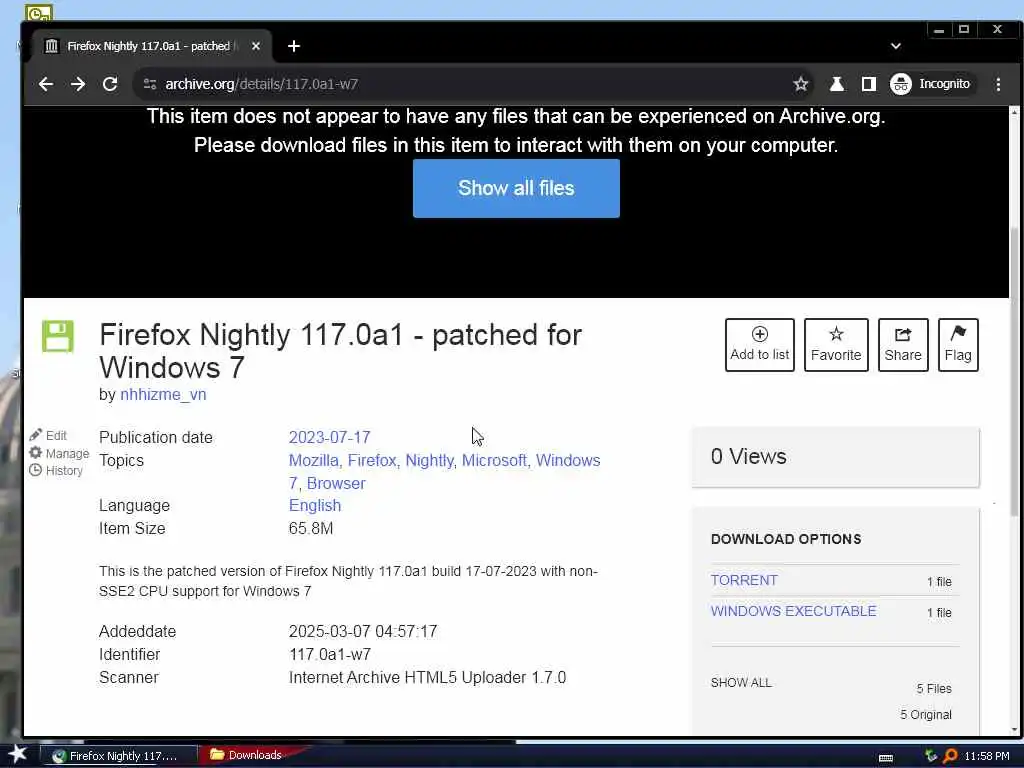Open the Firefox topic link
This screenshot has height=768, width=1024.
372,460
